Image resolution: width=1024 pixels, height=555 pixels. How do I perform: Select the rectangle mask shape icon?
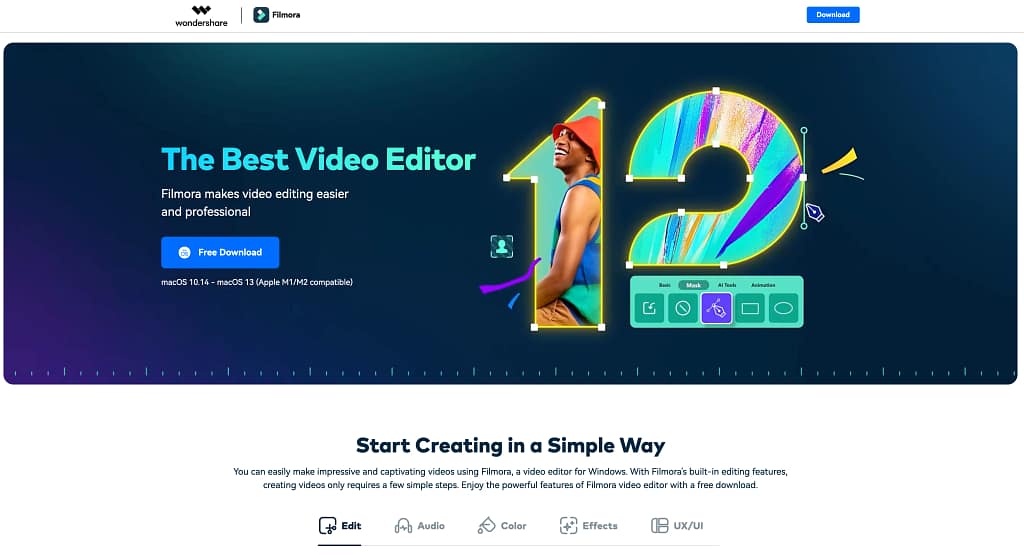coord(750,309)
